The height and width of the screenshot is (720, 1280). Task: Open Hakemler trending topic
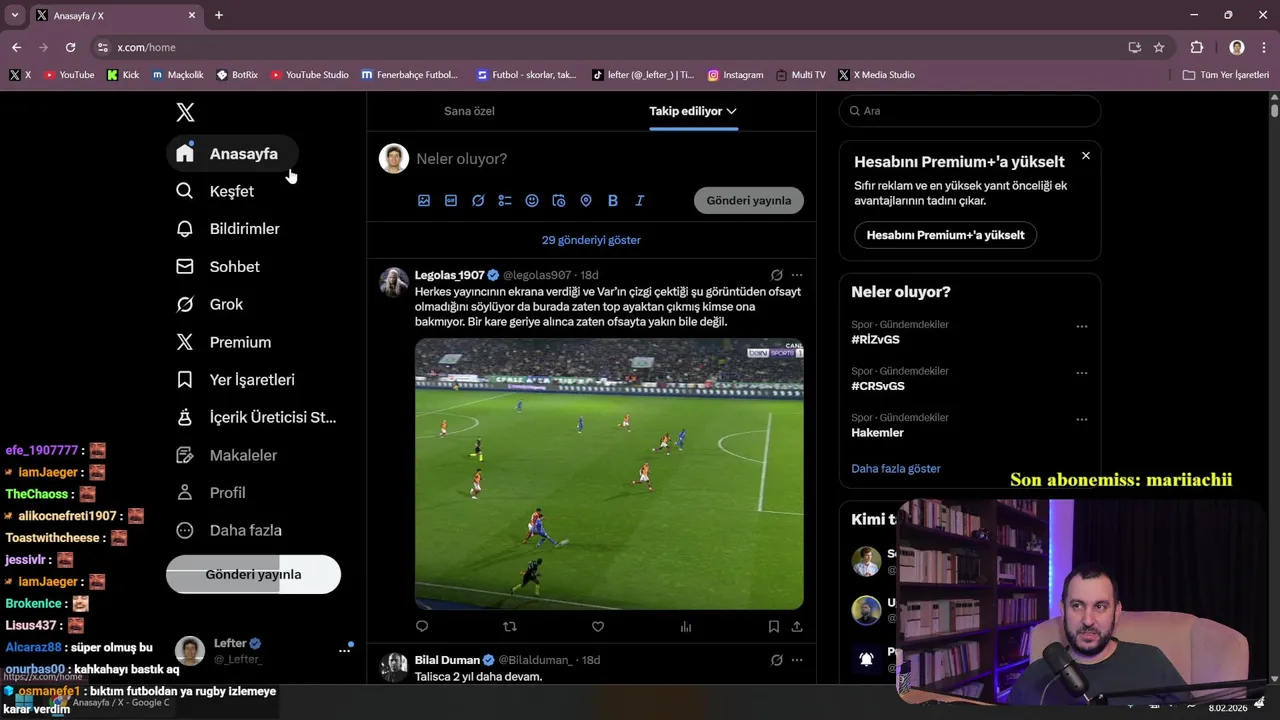[877, 433]
